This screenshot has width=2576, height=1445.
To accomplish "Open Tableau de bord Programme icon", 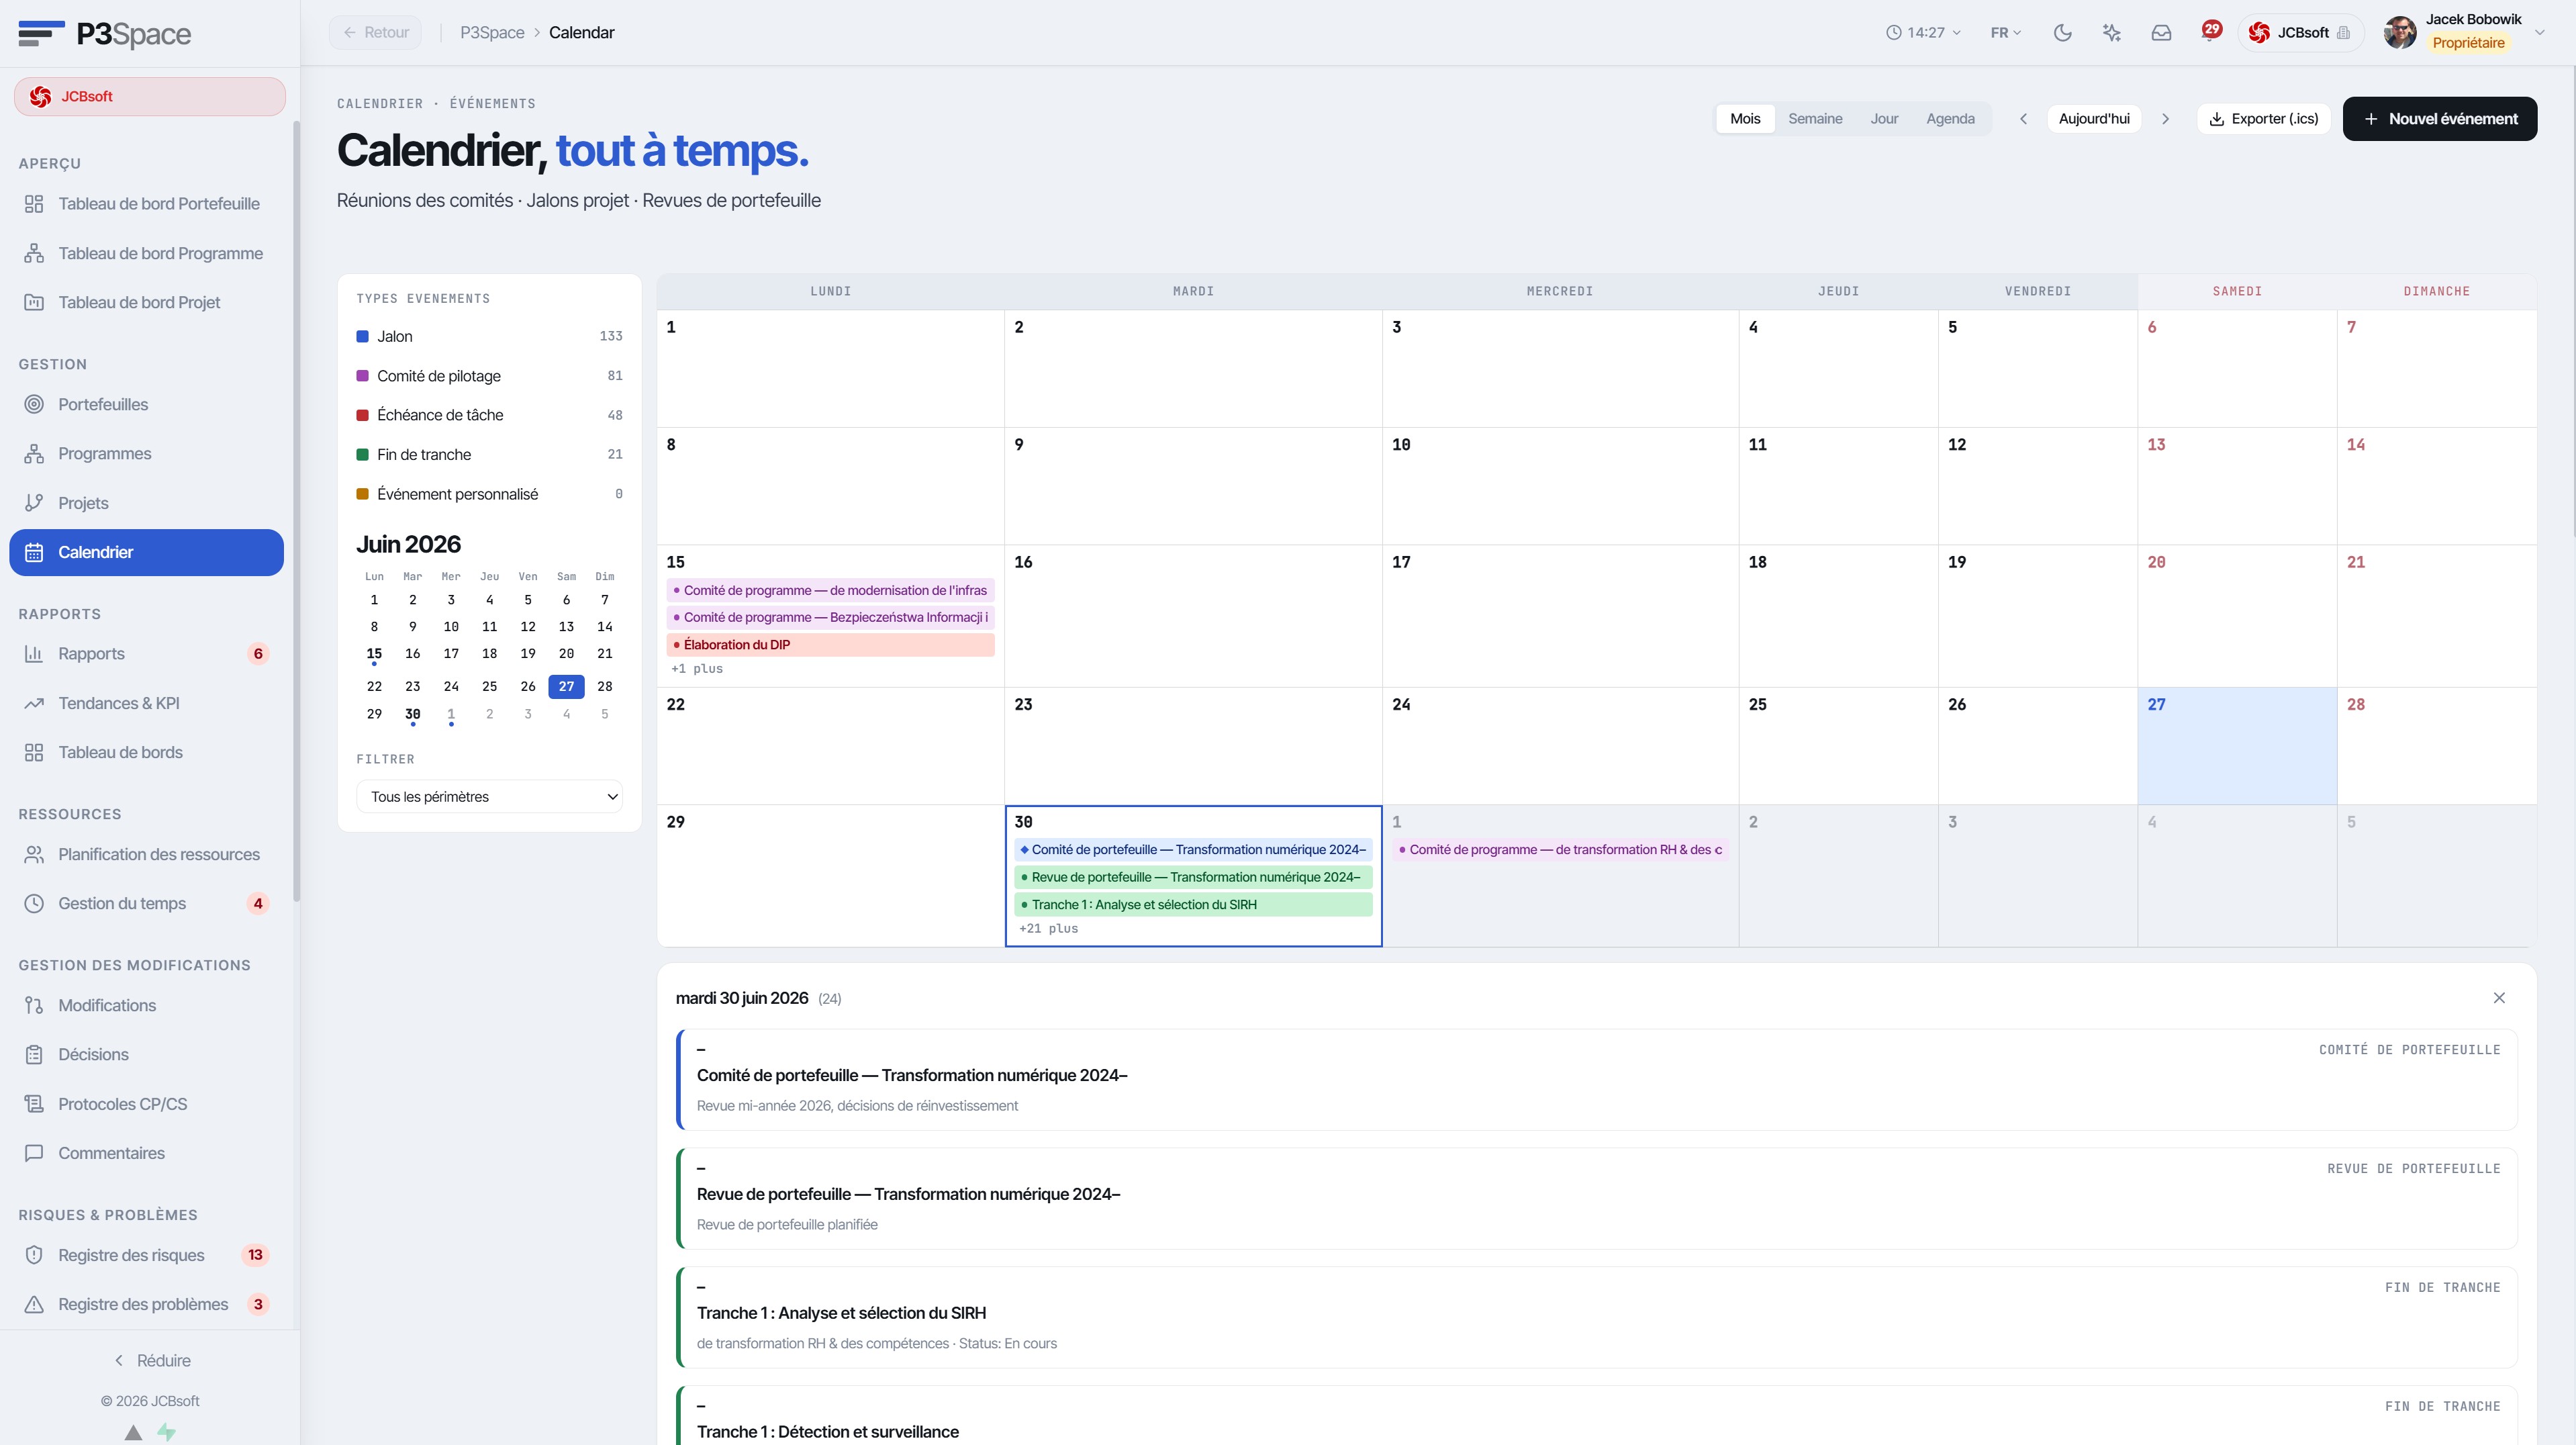I will [x=34, y=253].
